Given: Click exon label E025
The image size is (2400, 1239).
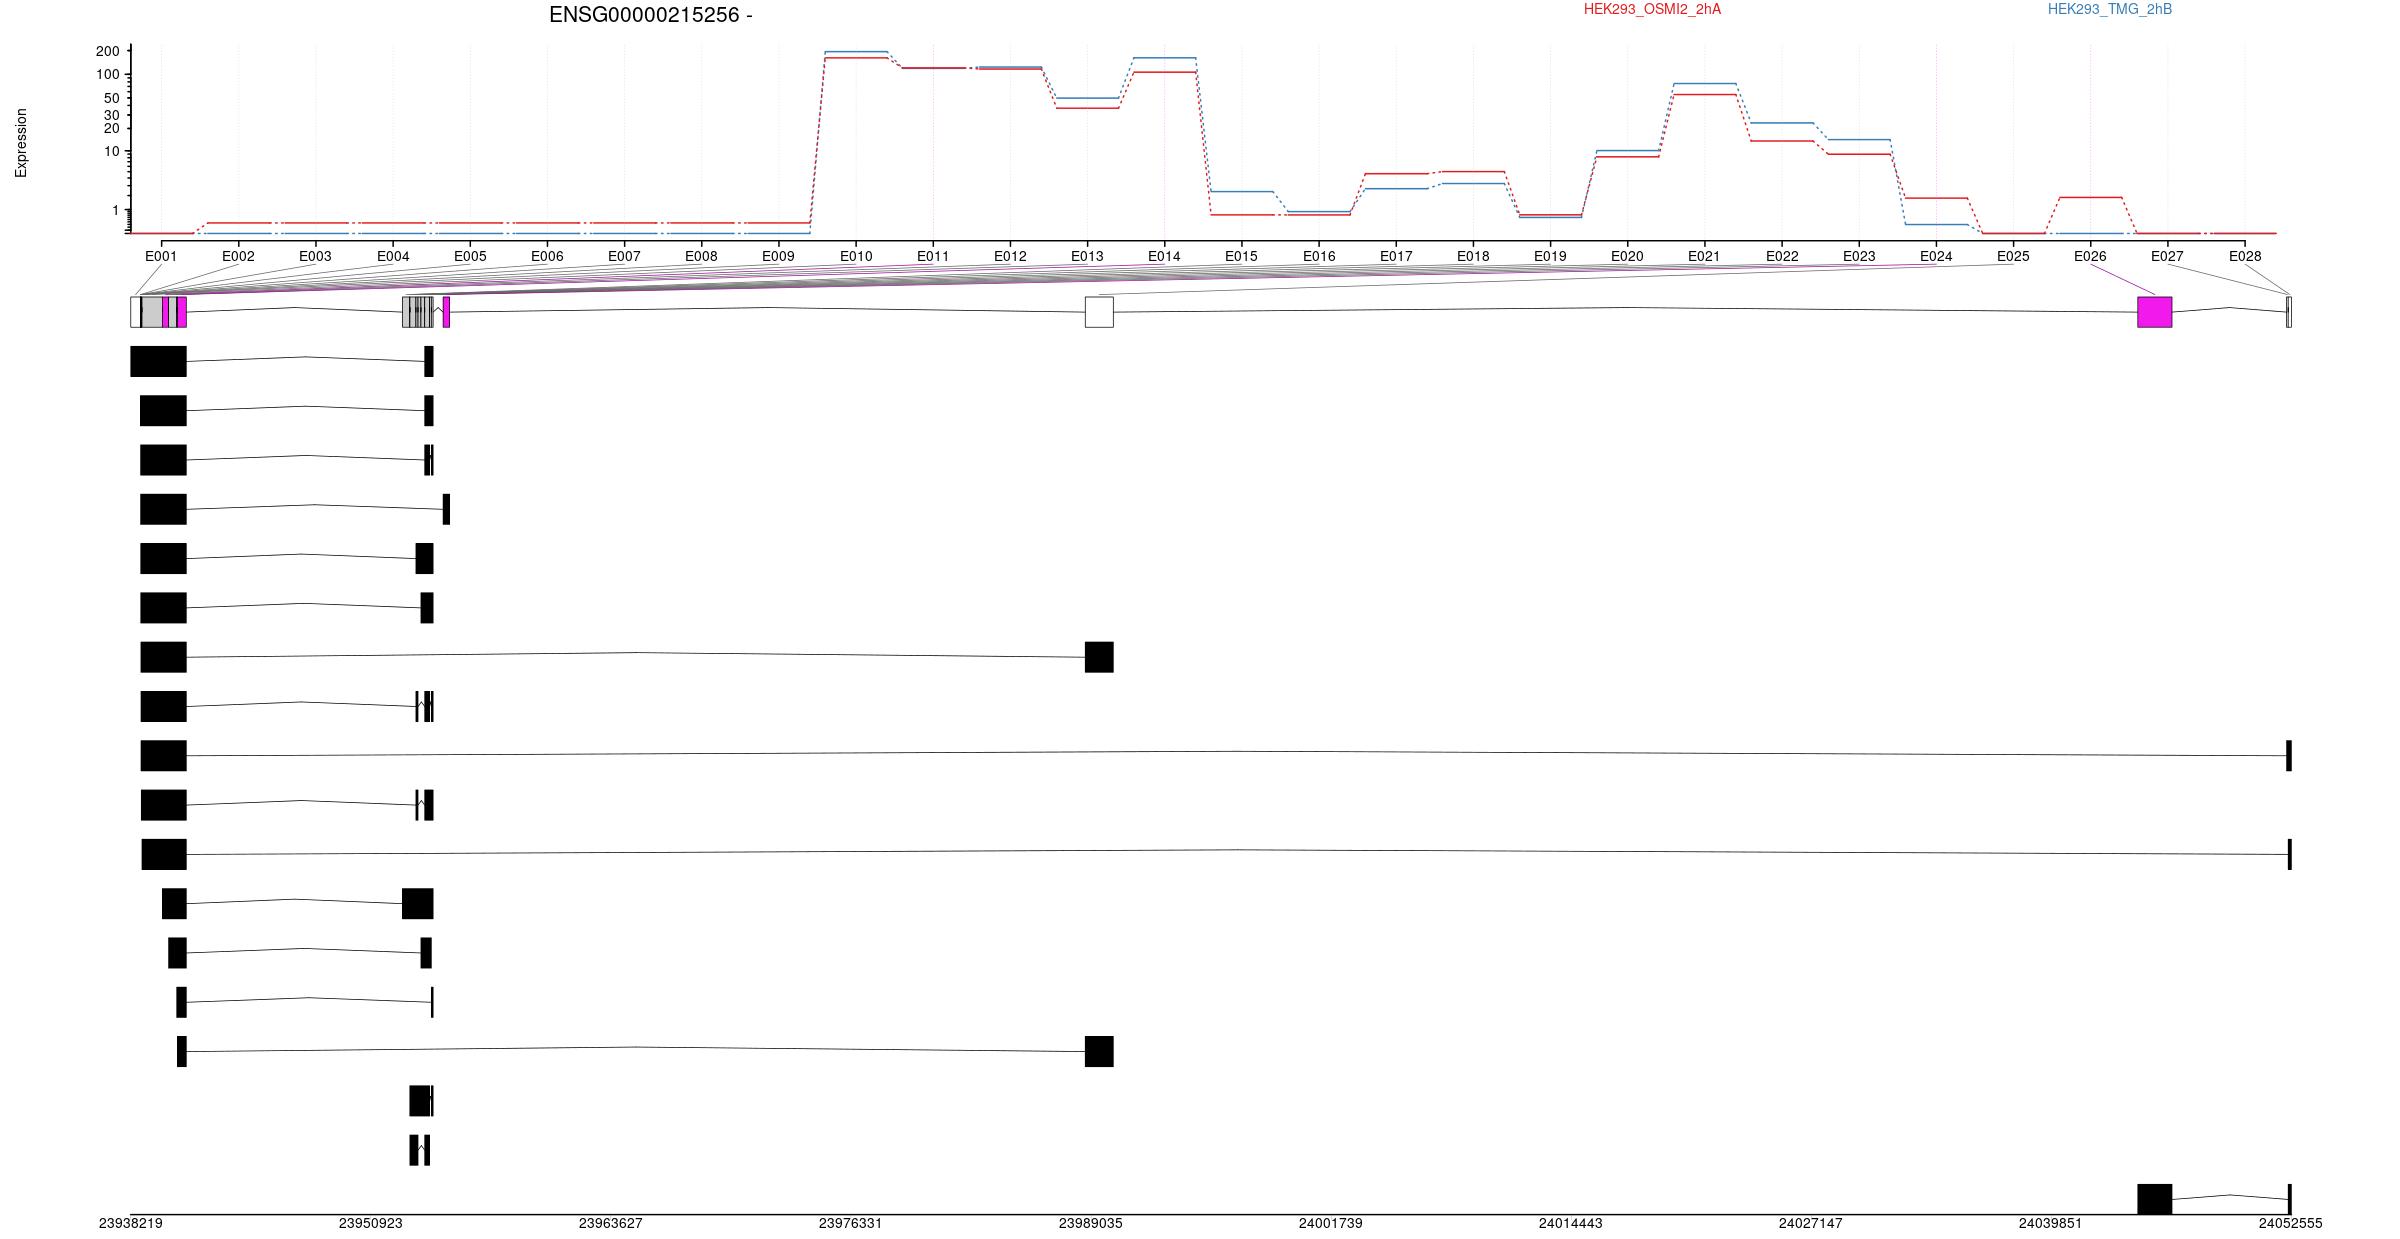Looking at the screenshot, I should click(x=2013, y=256).
